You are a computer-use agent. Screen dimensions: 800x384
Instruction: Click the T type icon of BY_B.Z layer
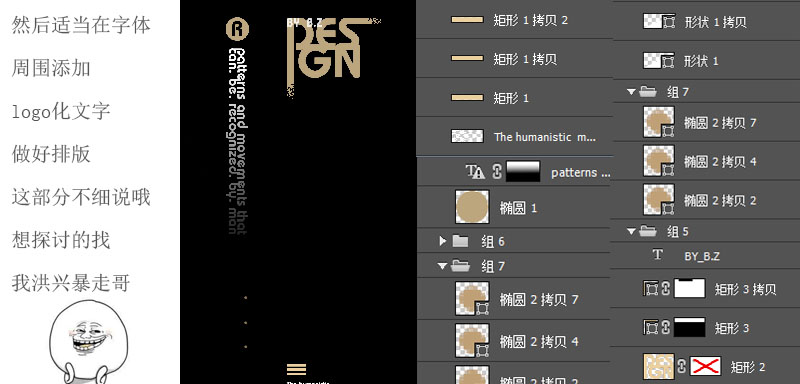tap(658, 254)
